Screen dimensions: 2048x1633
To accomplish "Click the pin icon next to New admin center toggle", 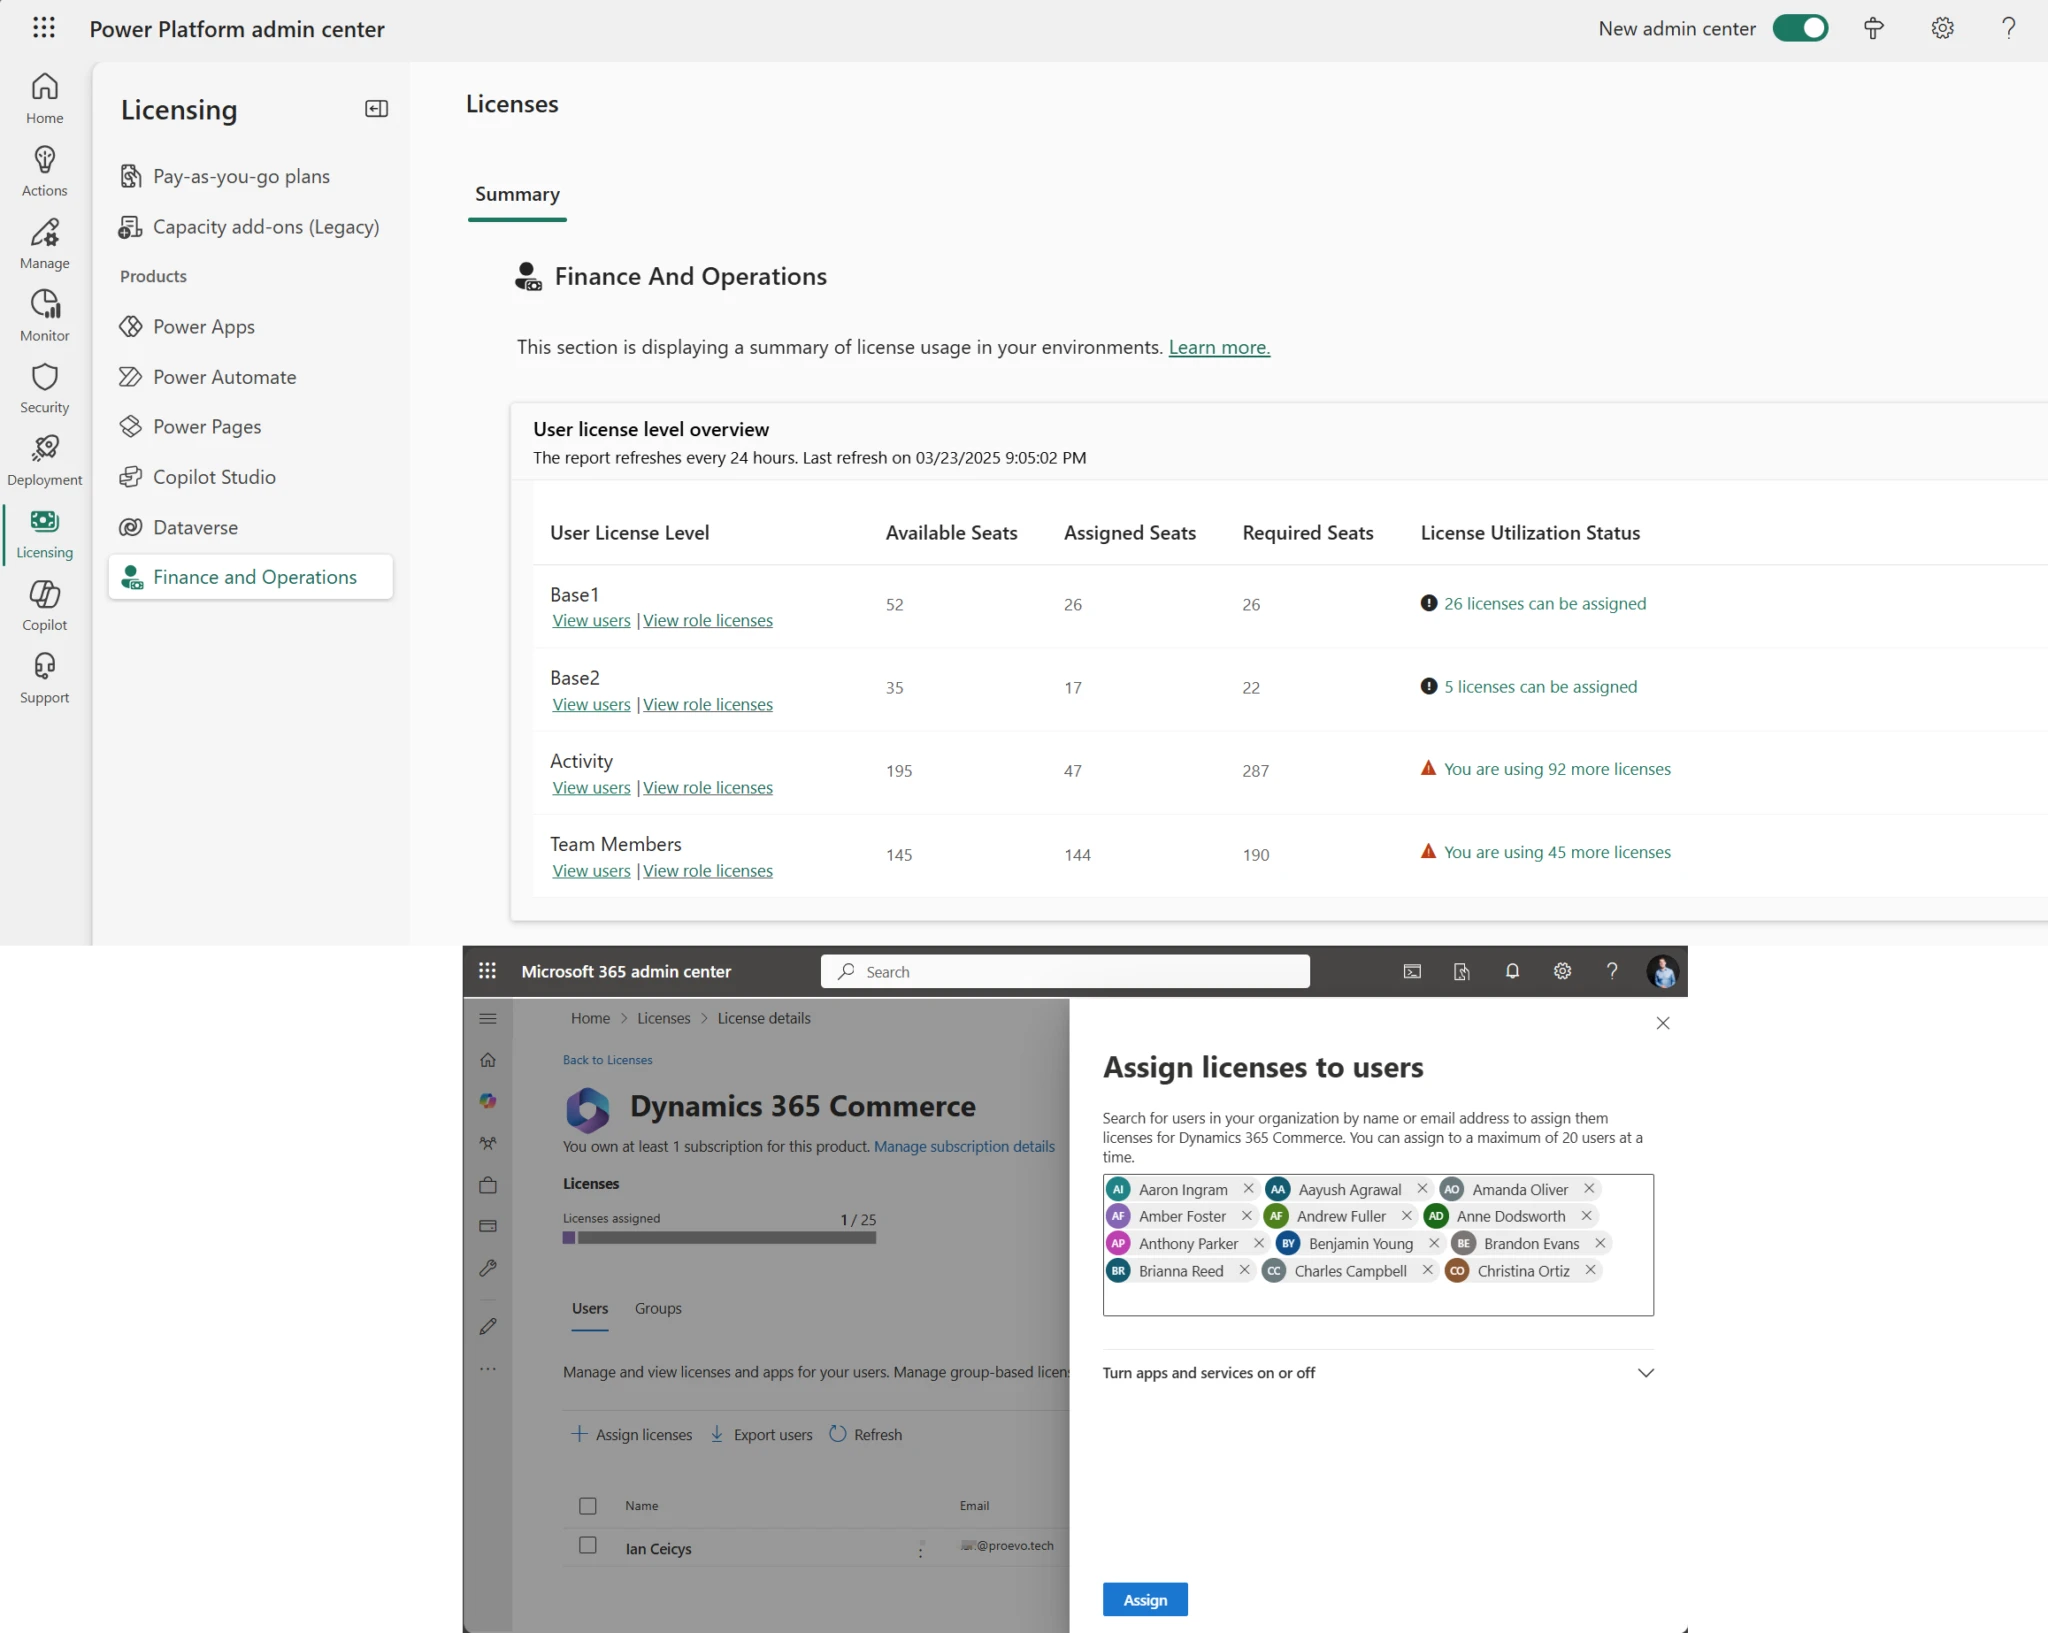I will [x=1874, y=28].
